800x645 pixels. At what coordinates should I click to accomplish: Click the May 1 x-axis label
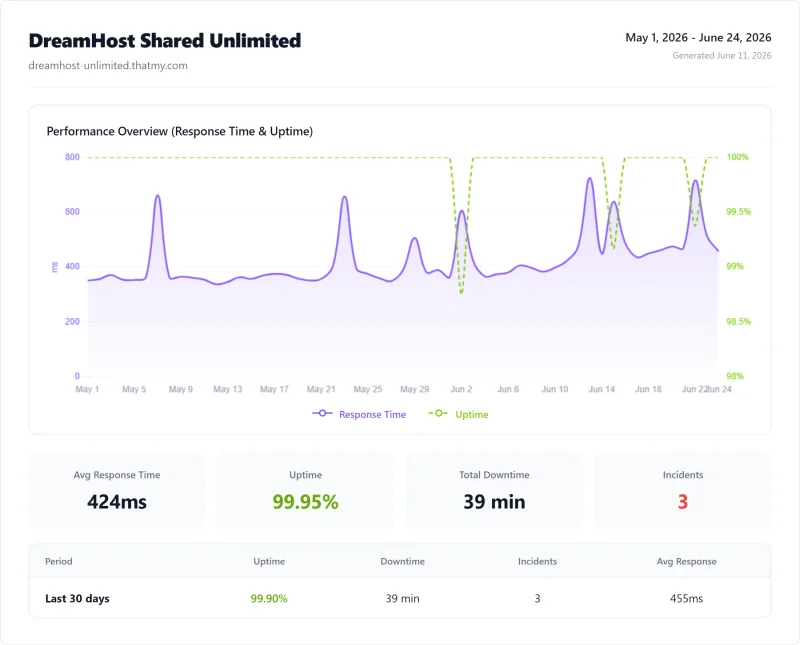point(87,389)
